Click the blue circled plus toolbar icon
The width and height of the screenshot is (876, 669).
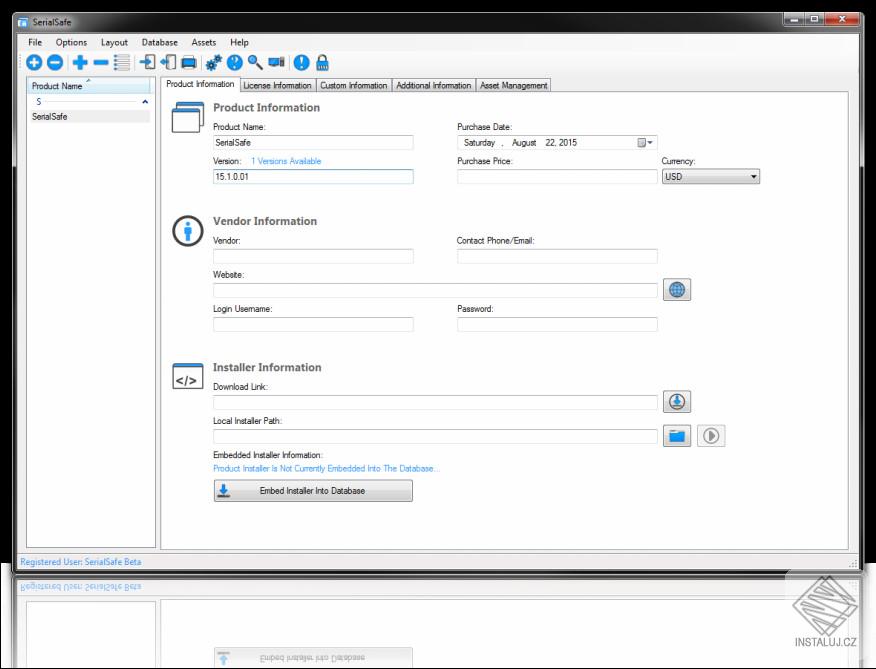[34, 63]
